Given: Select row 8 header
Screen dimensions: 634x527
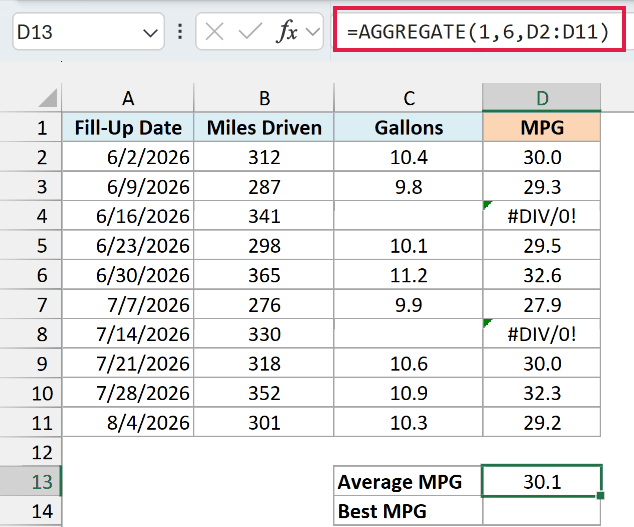Looking at the screenshot, I should click(x=31, y=334).
